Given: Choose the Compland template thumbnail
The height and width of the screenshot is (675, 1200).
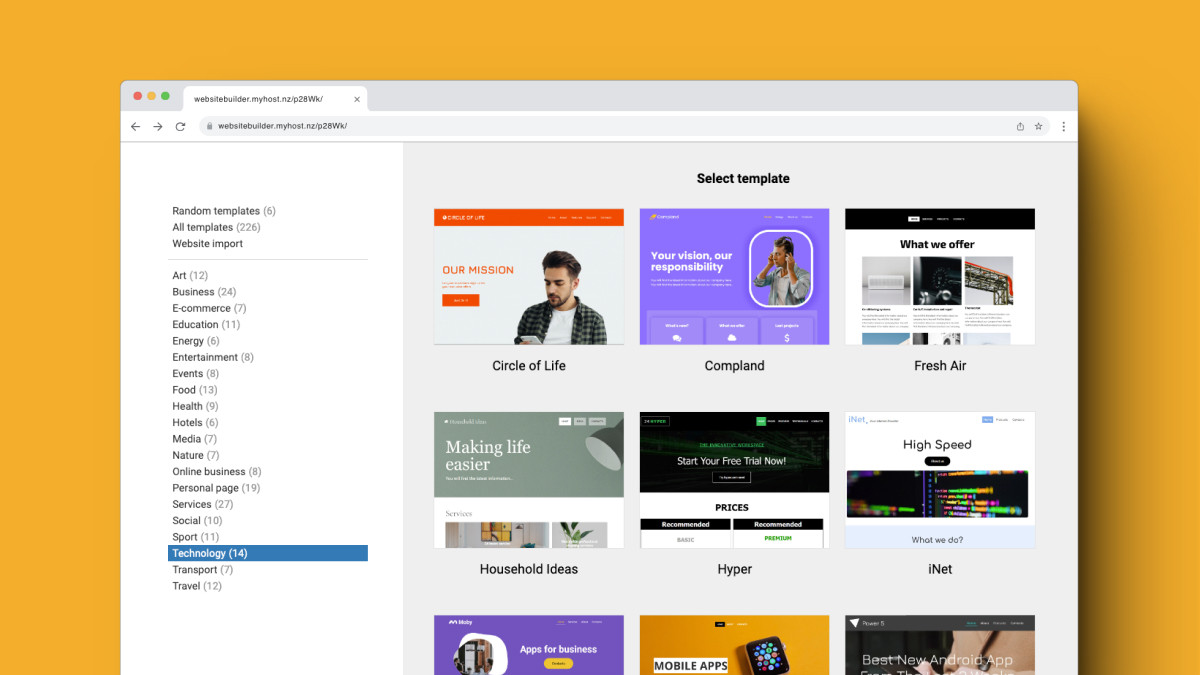Looking at the screenshot, I should [x=734, y=277].
